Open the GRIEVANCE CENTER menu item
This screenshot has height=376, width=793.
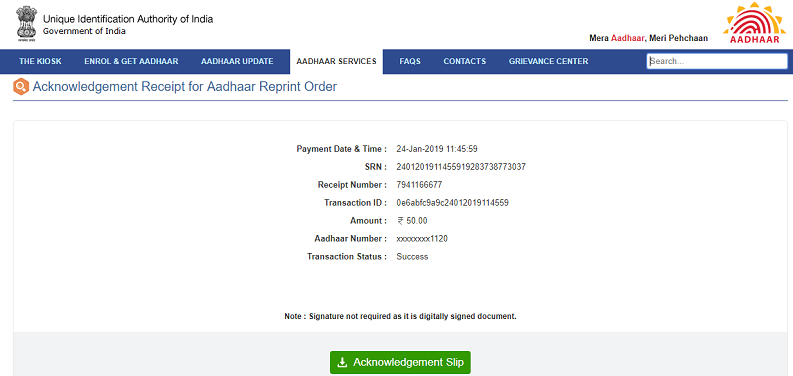(548, 61)
